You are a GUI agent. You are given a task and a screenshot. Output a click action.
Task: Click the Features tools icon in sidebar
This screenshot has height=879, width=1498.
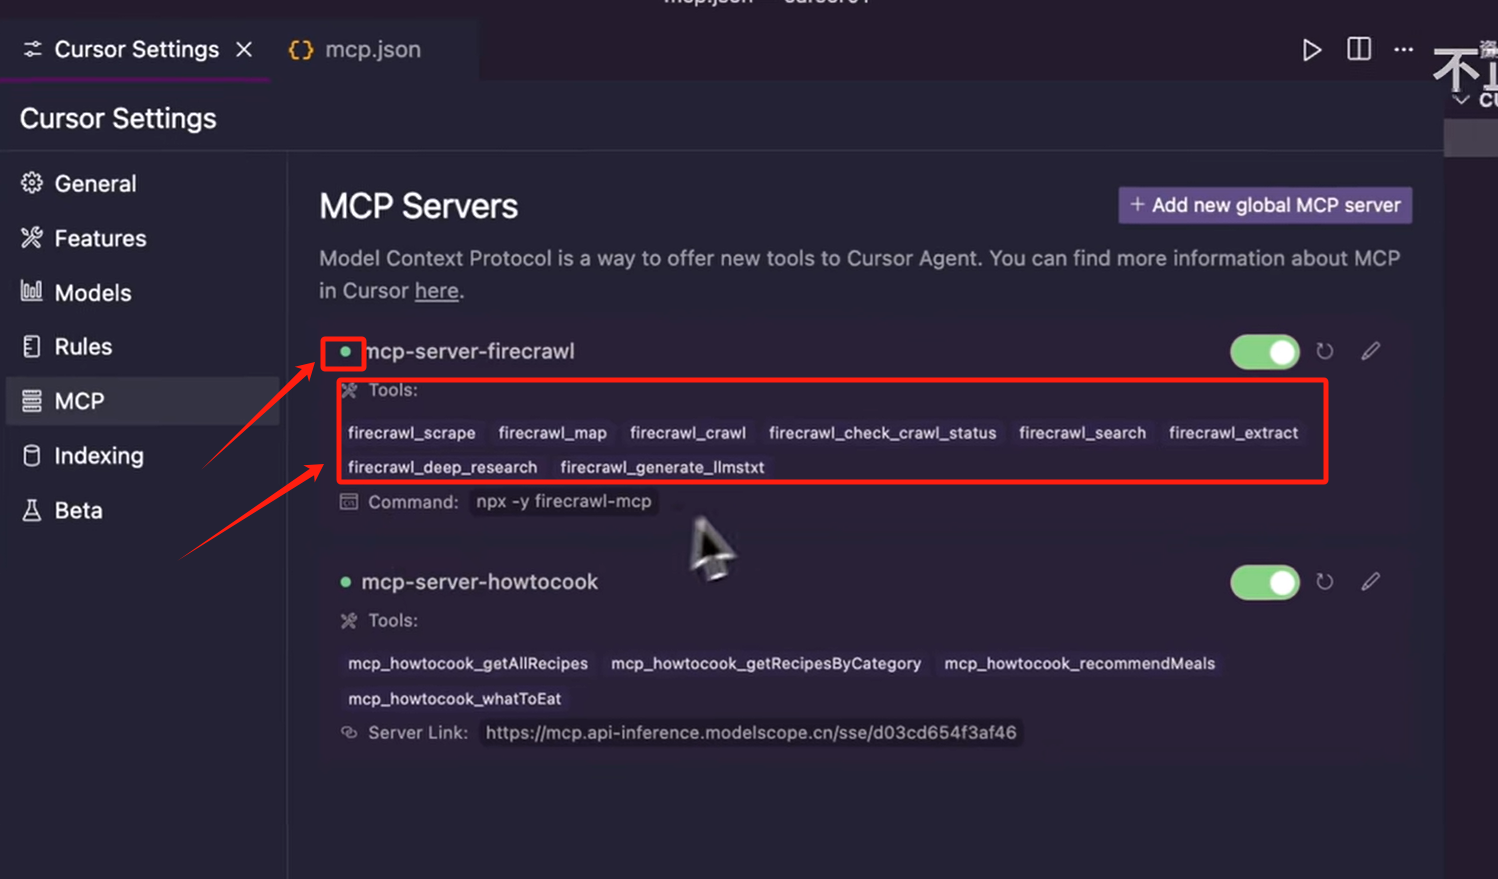pyautogui.click(x=32, y=238)
